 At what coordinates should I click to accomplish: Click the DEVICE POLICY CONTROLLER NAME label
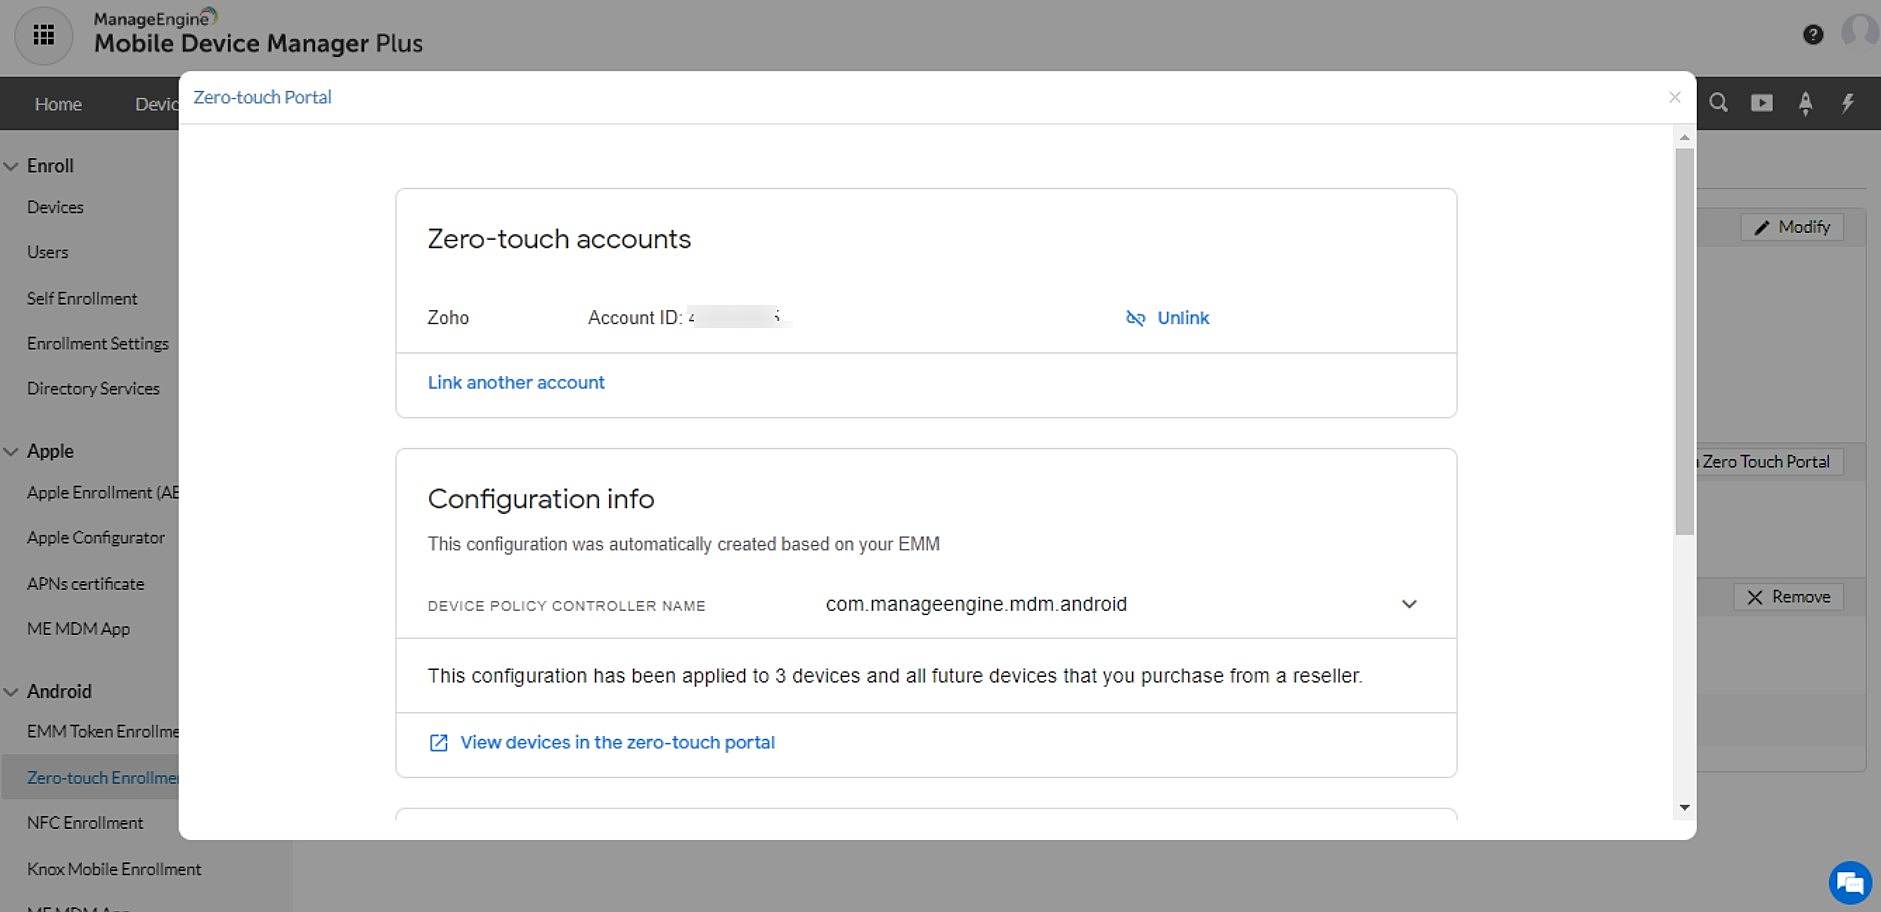click(567, 606)
